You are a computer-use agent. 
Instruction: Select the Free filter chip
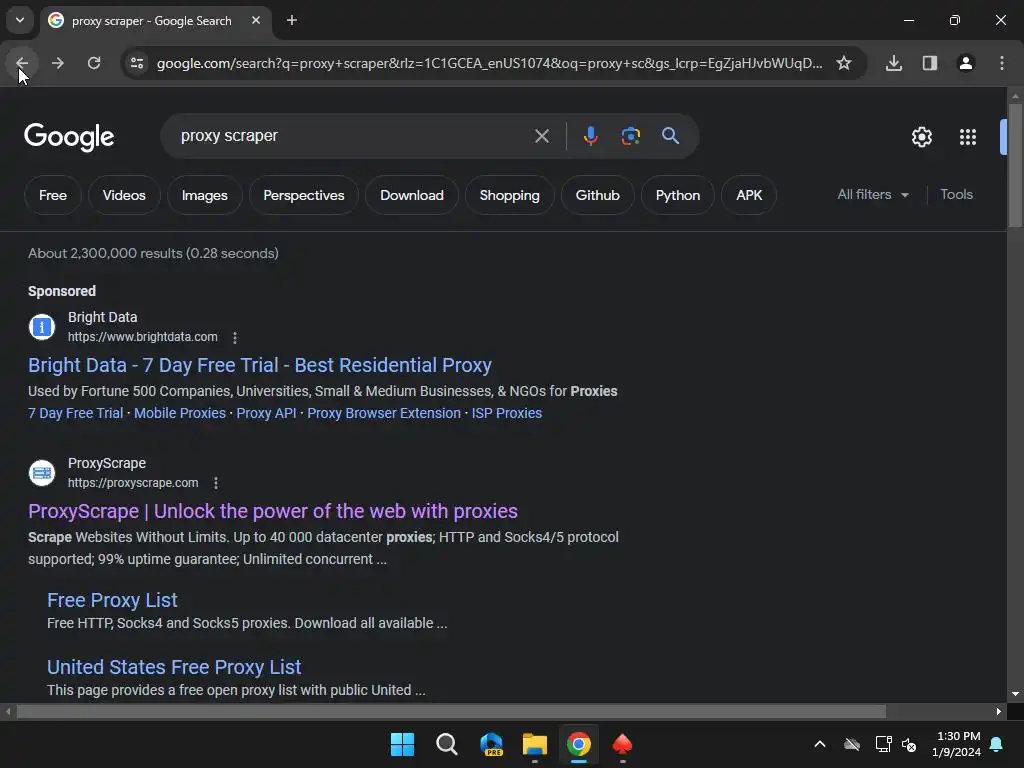coord(52,195)
